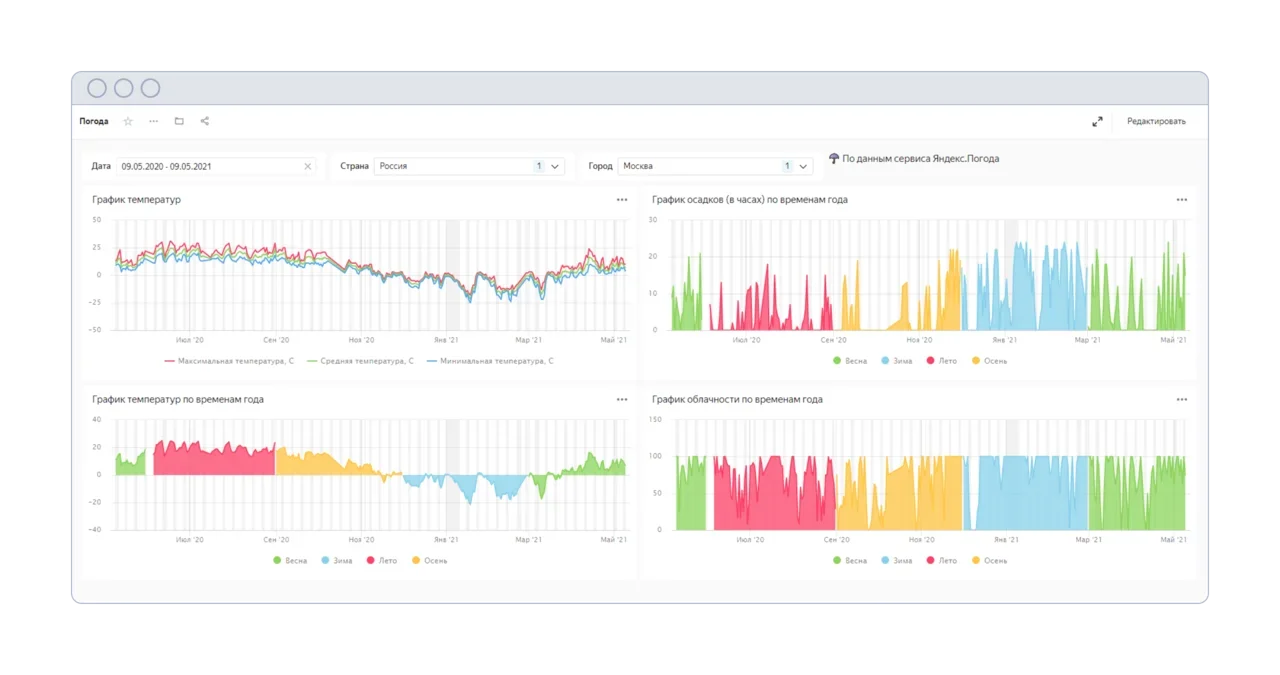Click the Редактировать button
Viewport: 1280px width, 675px height.
pyautogui.click(x=1156, y=121)
